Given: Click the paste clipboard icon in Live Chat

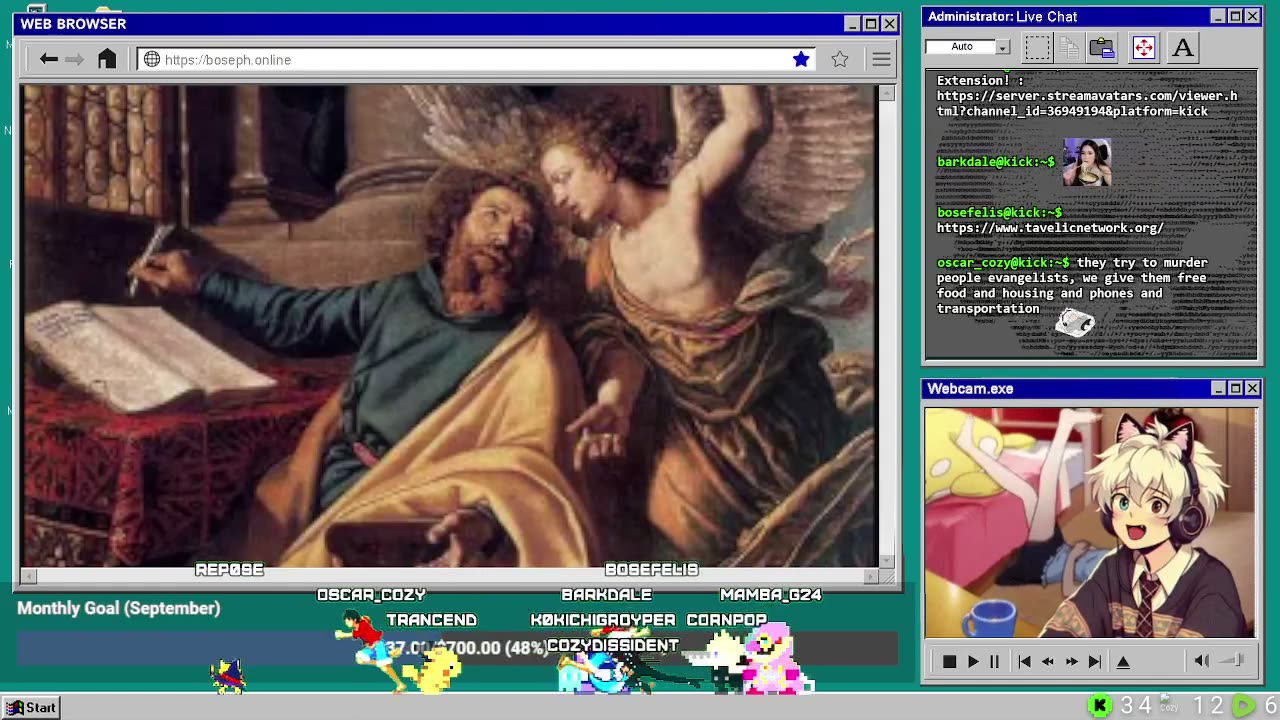Looking at the screenshot, I should point(1102,47).
